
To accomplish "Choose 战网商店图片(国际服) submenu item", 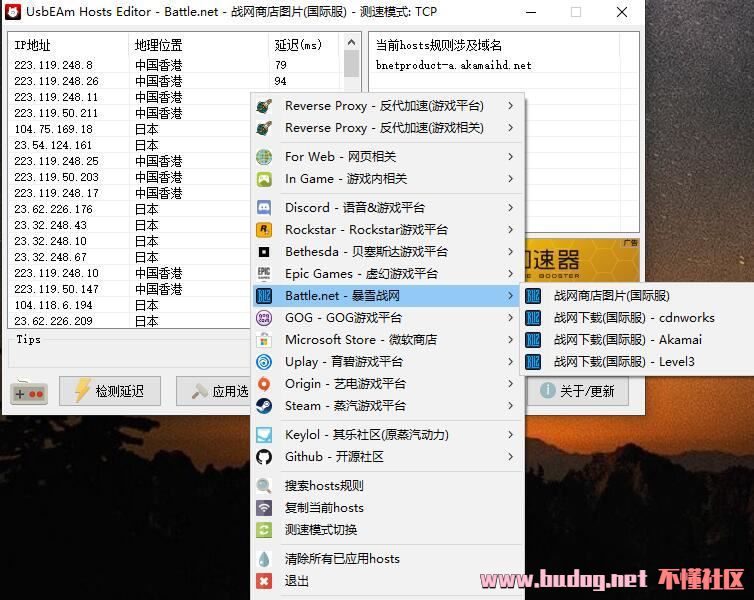I will point(638,296).
